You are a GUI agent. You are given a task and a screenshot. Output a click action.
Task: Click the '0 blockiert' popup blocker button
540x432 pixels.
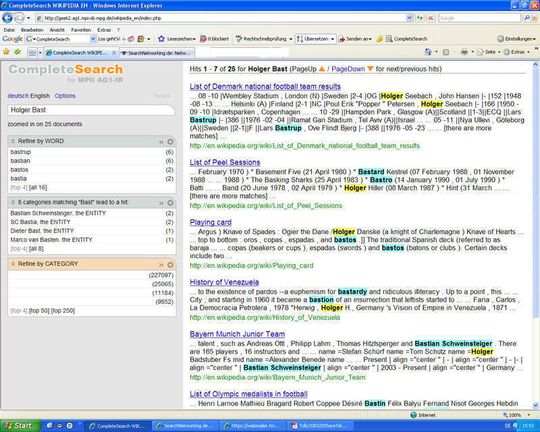pyautogui.click(x=214, y=39)
